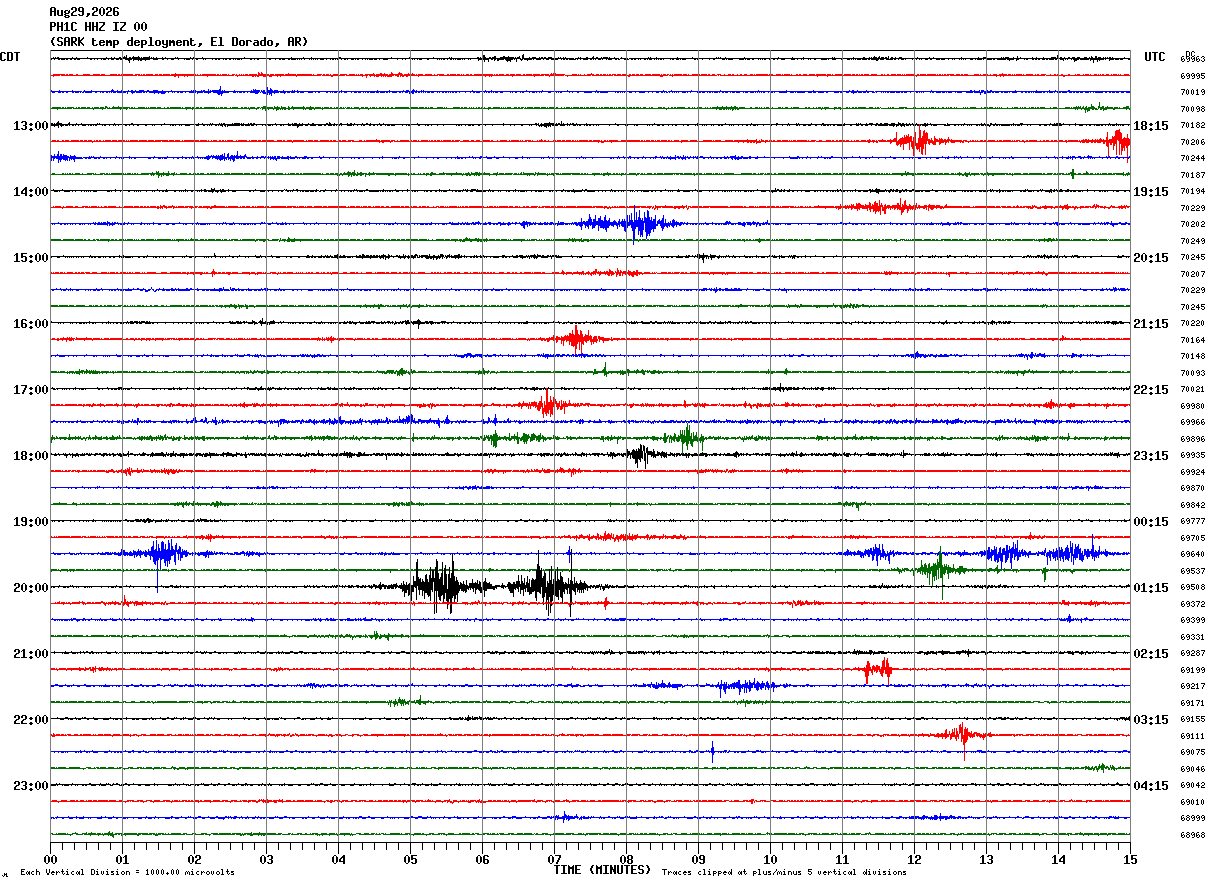Click the 23:00 CDT time label
1210x886 pixels.
pos(30,786)
